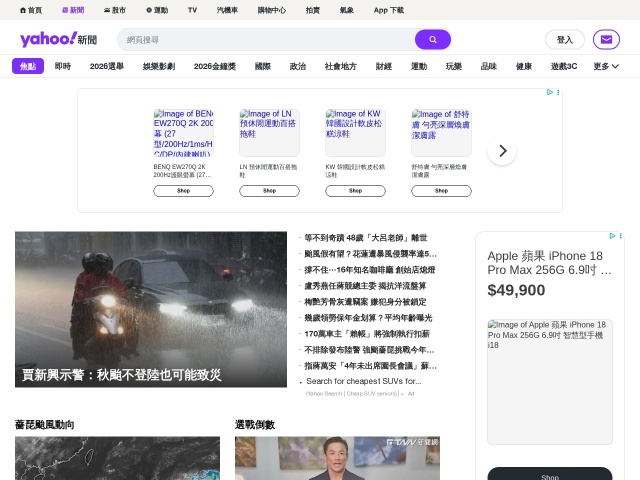Open LN slippers product image

[x=269, y=133]
